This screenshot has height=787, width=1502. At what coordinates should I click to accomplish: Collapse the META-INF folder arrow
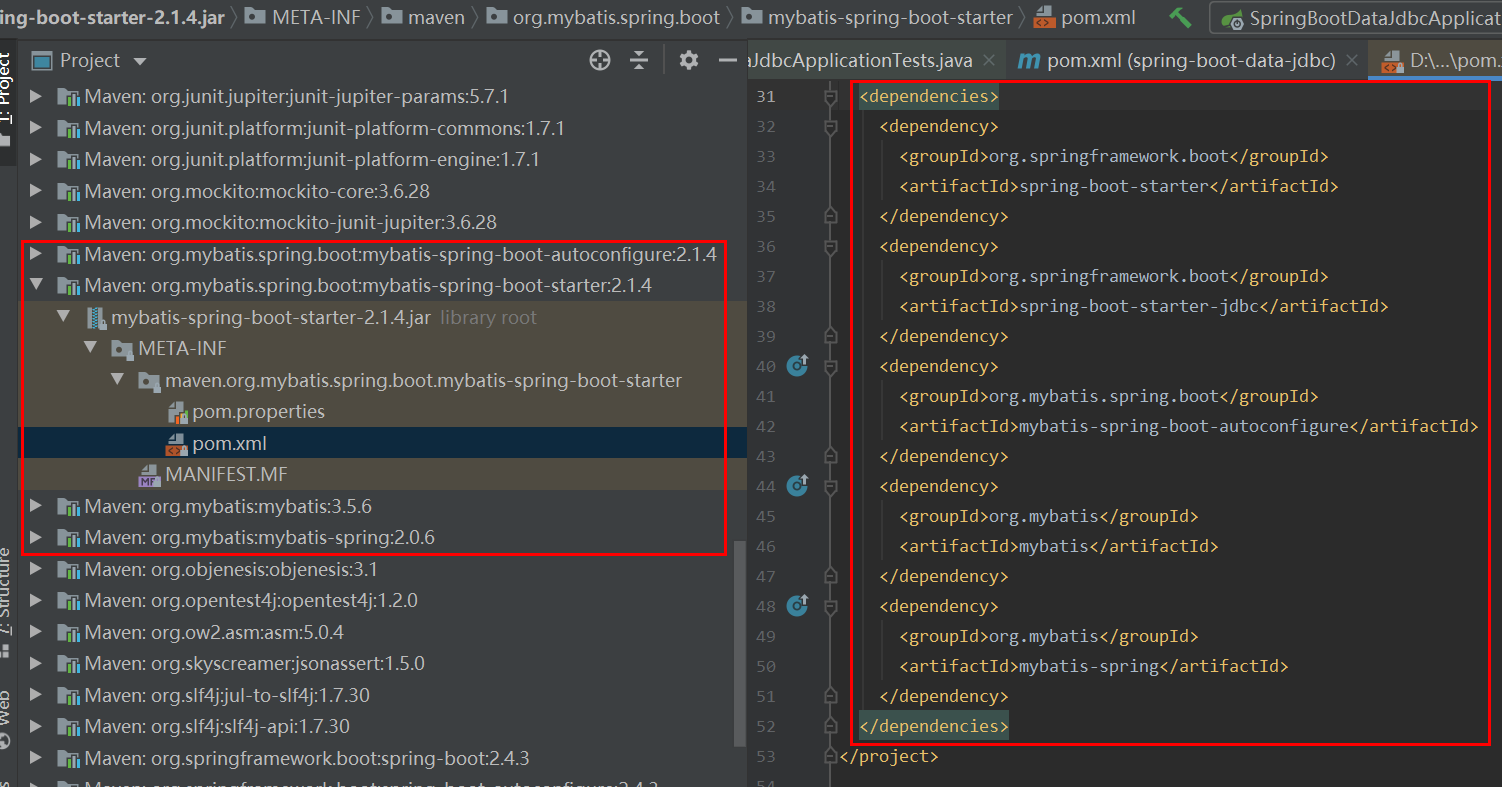pos(90,348)
